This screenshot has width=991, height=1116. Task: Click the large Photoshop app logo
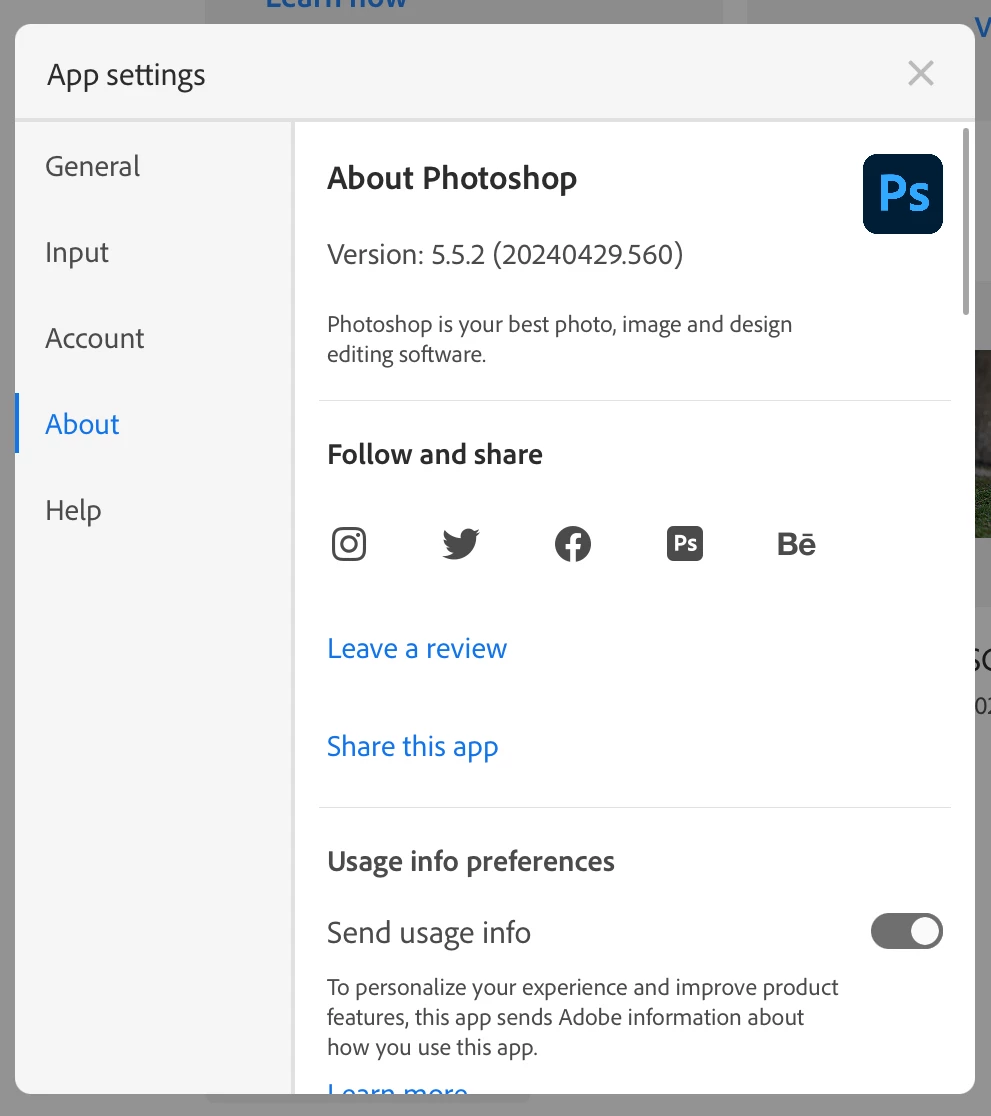(903, 194)
